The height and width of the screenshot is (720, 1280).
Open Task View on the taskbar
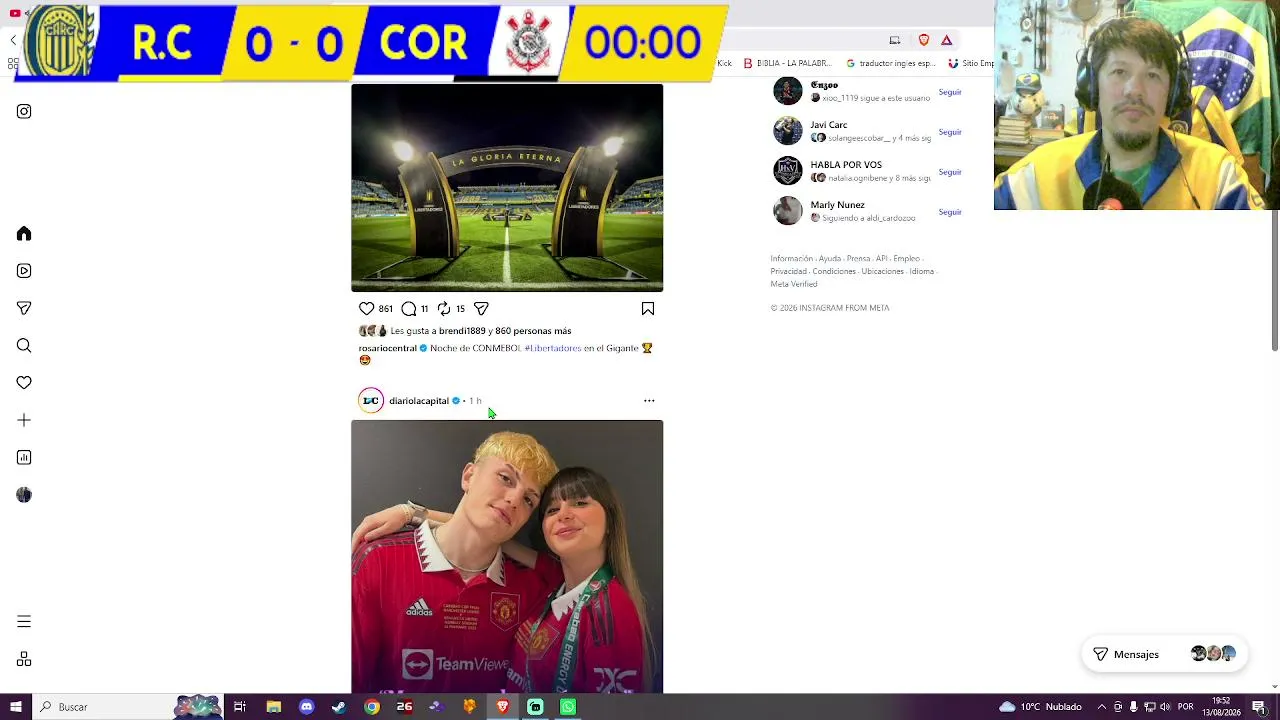[240, 707]
